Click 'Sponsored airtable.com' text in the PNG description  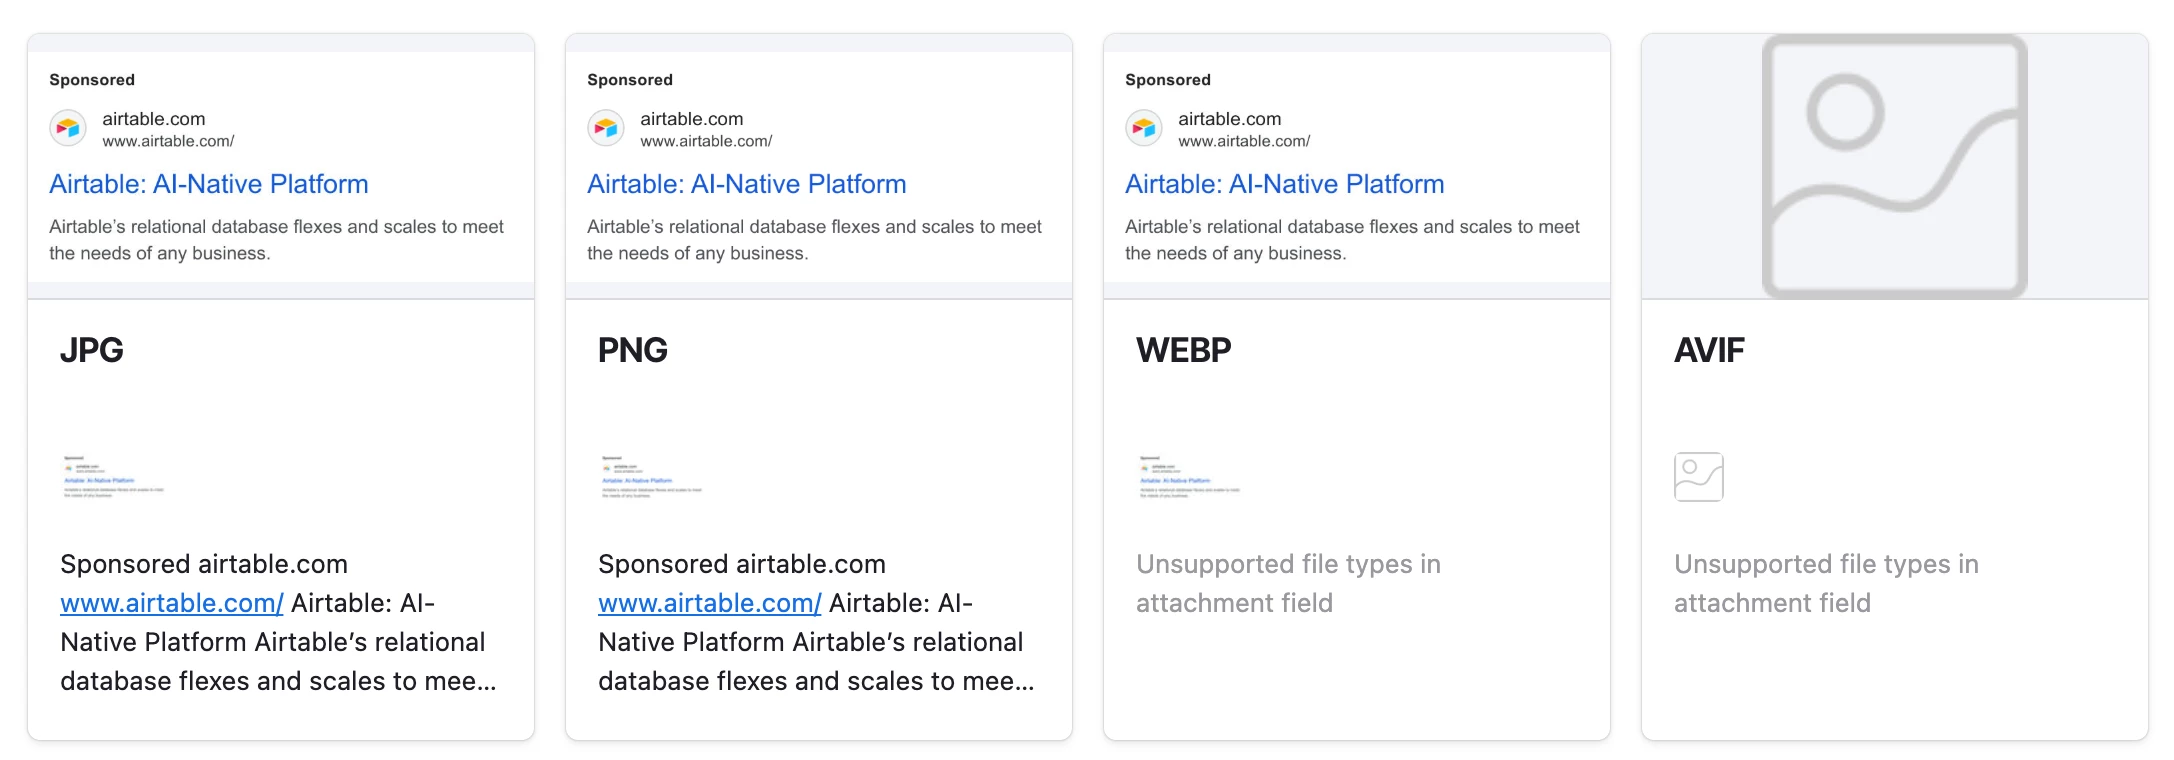pos(742,564)
